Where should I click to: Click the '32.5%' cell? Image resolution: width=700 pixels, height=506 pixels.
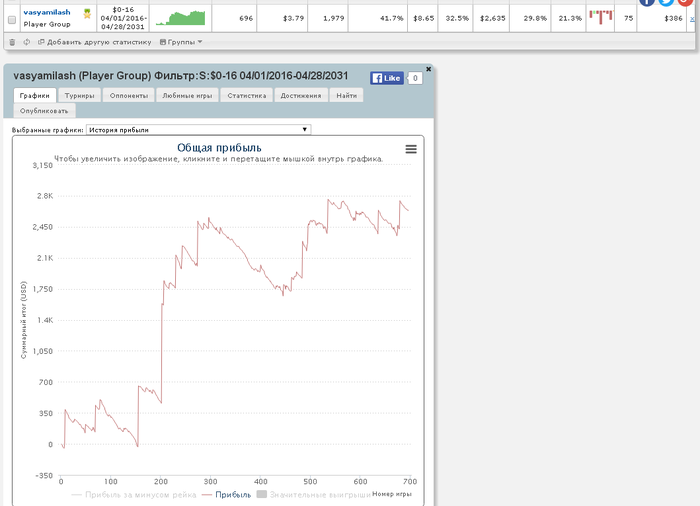coord(457,18)
